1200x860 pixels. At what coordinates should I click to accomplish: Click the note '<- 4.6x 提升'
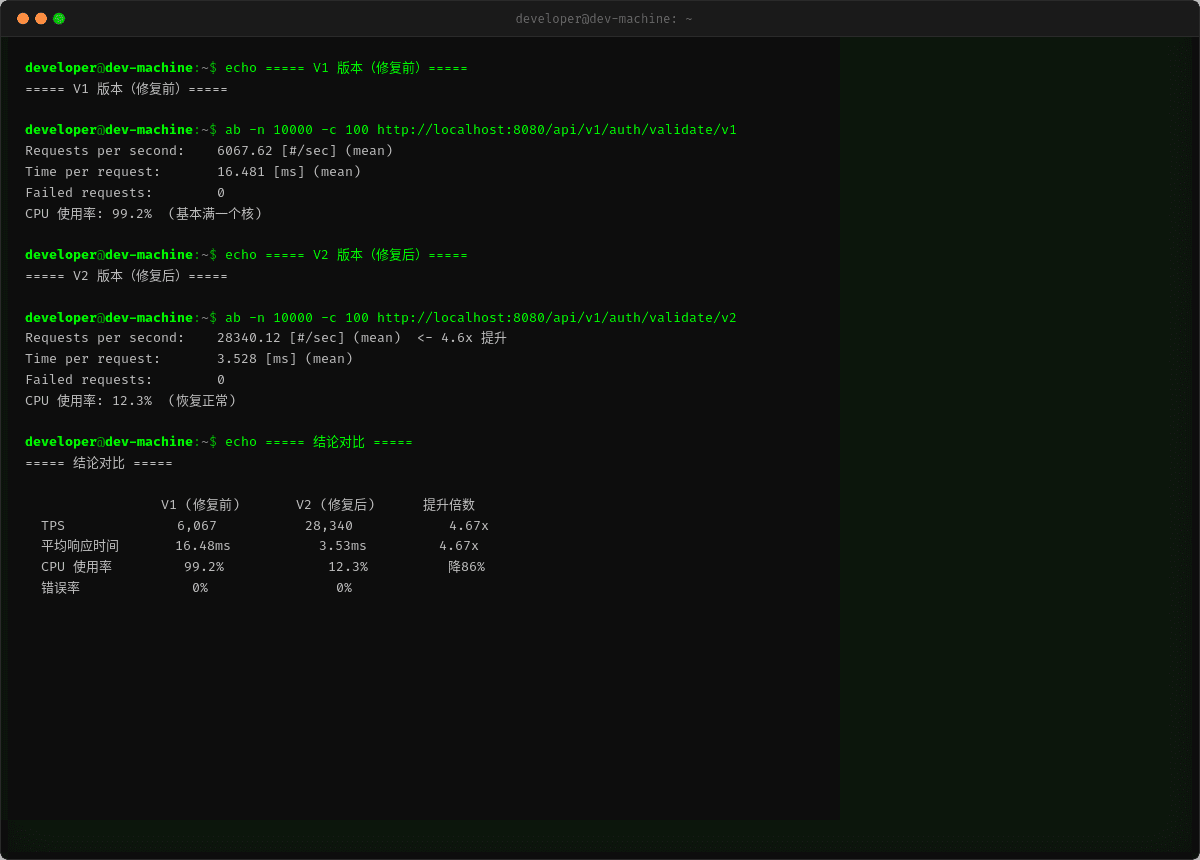pos(462,338)
